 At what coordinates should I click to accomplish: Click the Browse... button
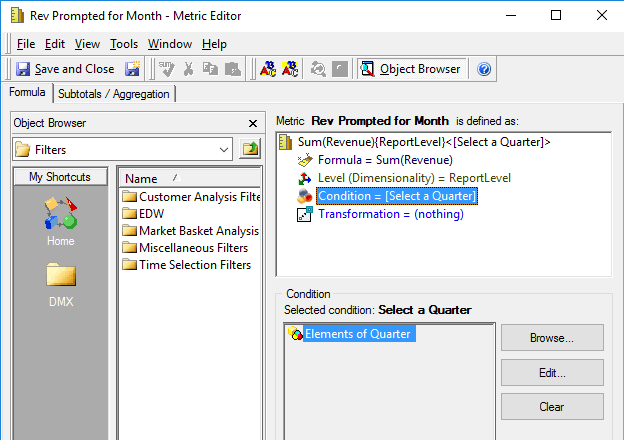[551, 338]
